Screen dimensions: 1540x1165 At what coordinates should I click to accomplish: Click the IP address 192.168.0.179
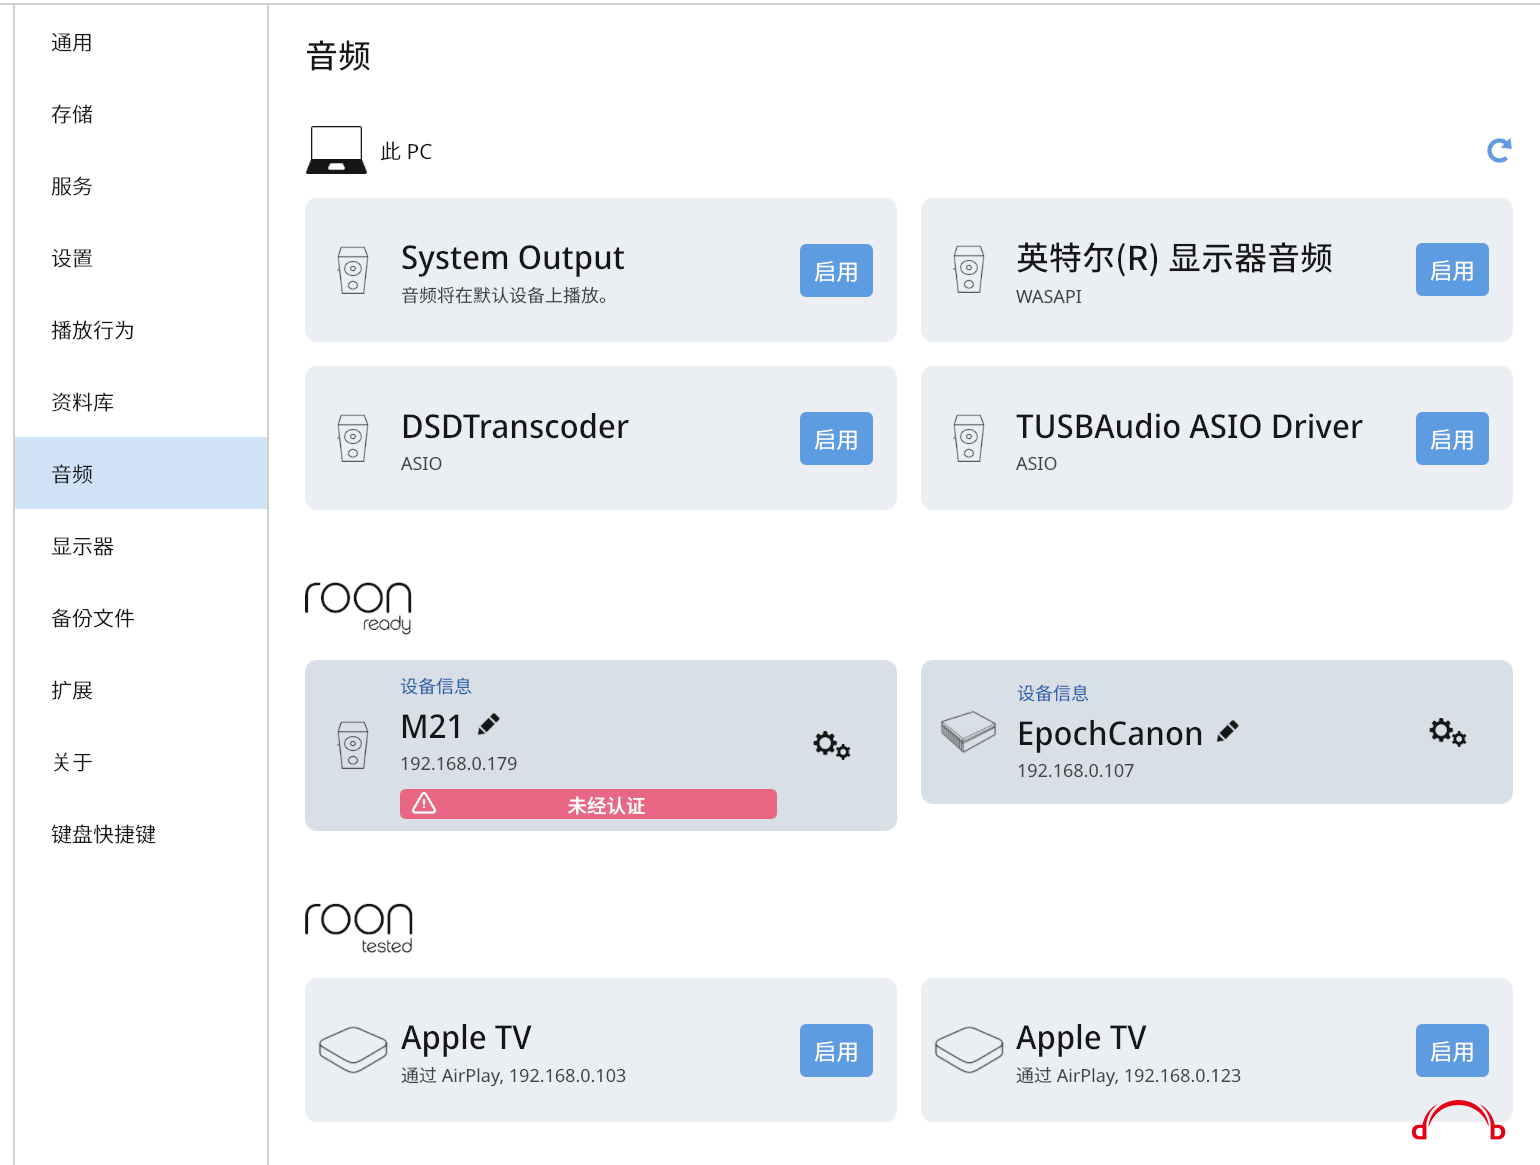click(x=458, y=763)
